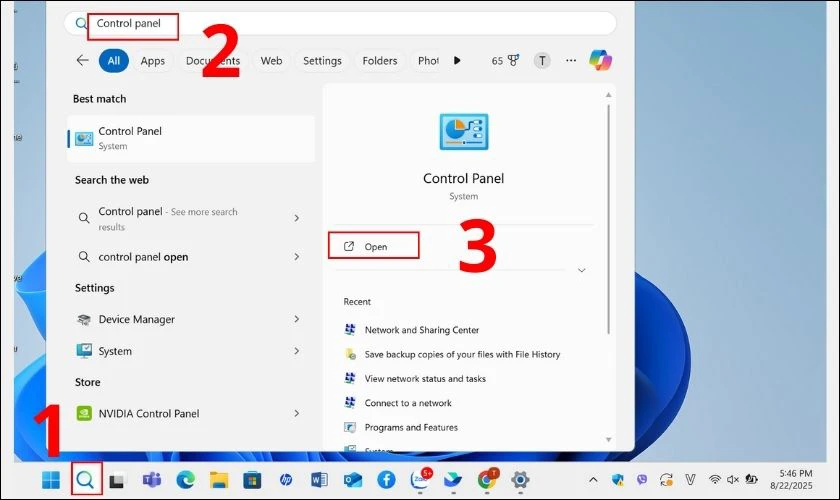
Task: Click the Viber tray icon
Action: (642, 480)
